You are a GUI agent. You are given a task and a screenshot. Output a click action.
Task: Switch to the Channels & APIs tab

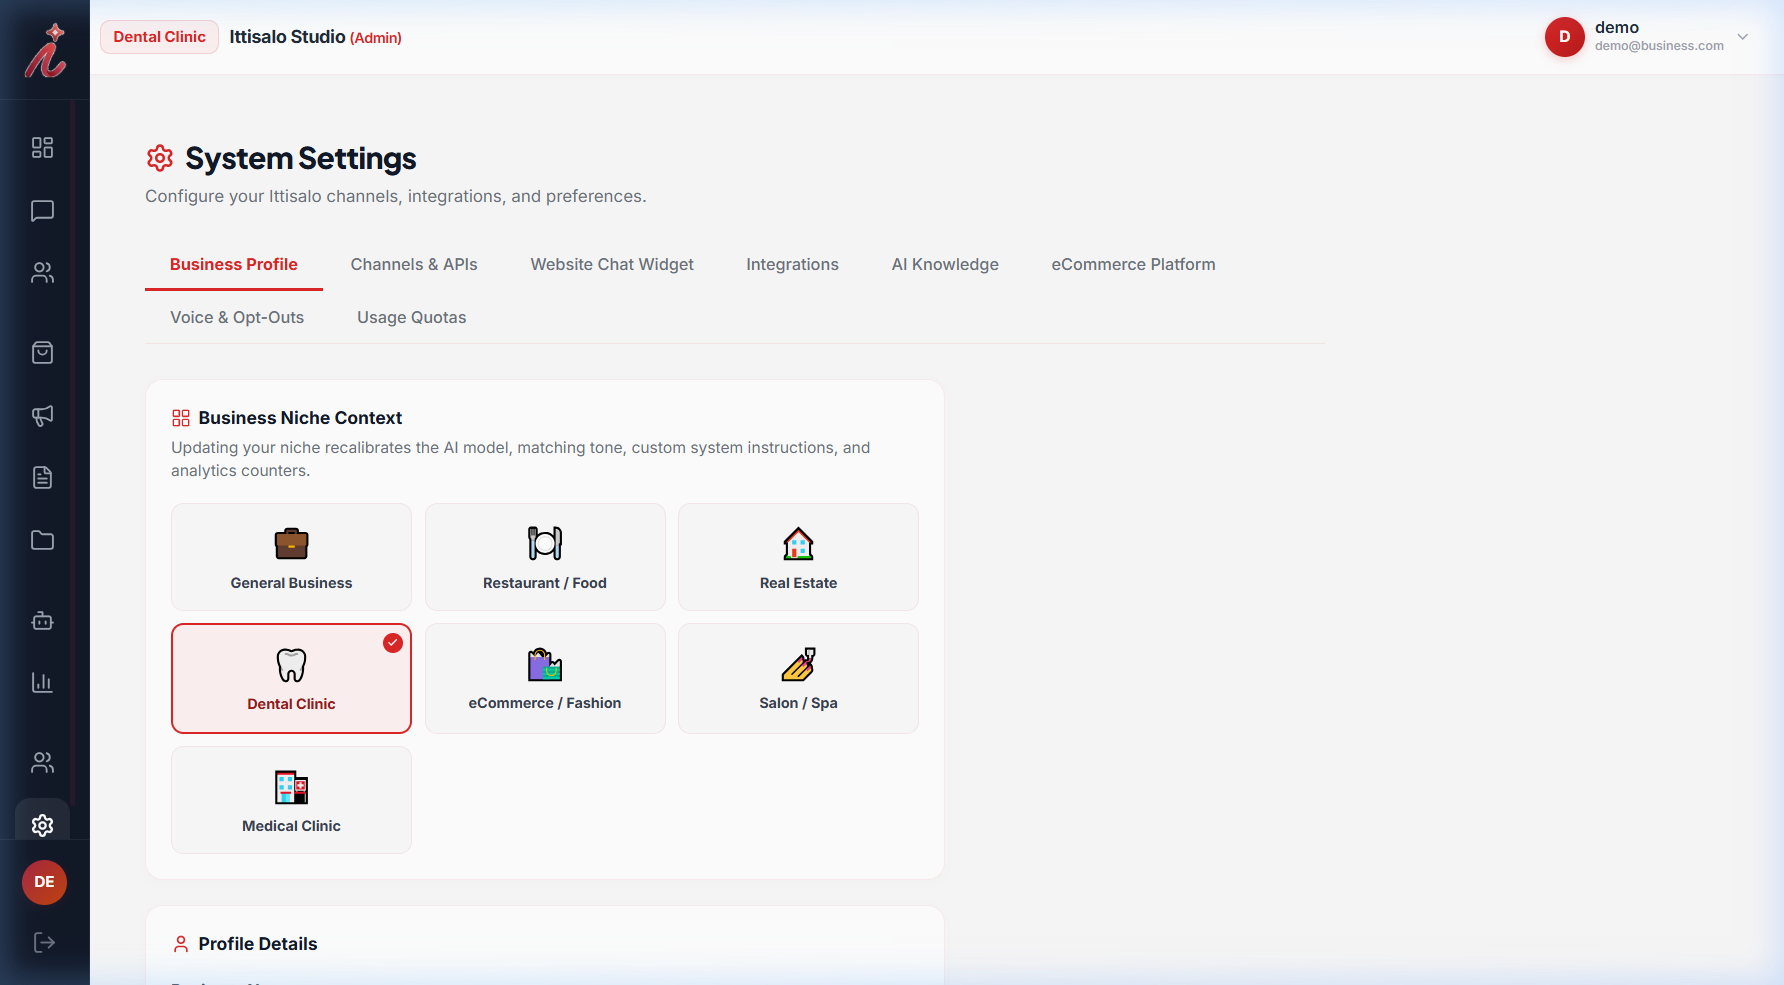[x=414, y=264]
